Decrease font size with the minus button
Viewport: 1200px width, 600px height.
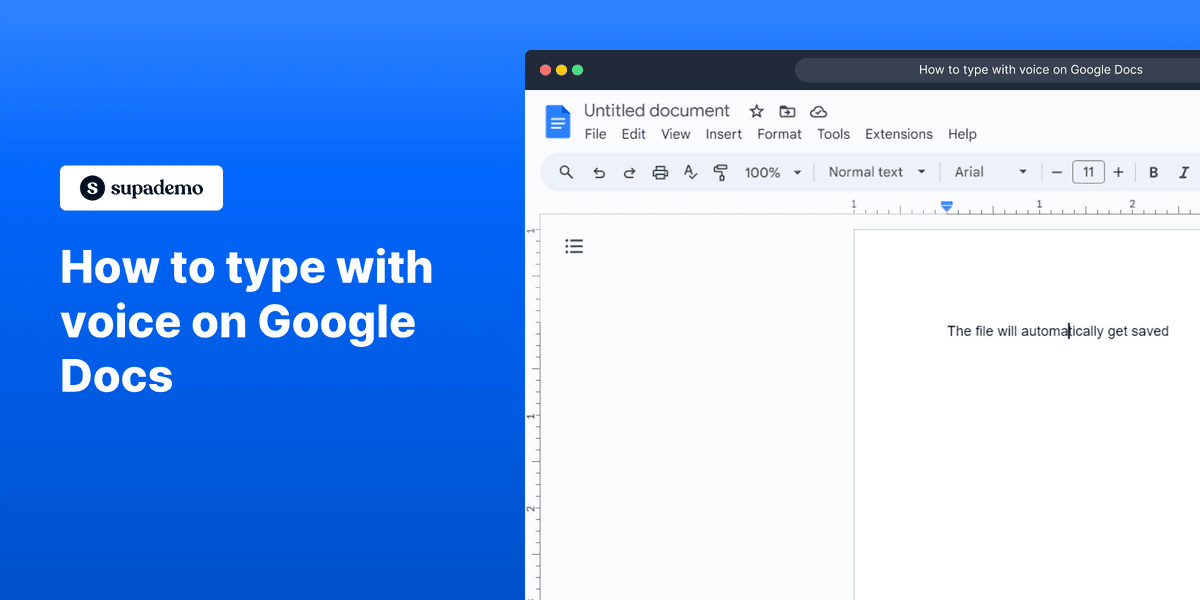coord(1057,172)
